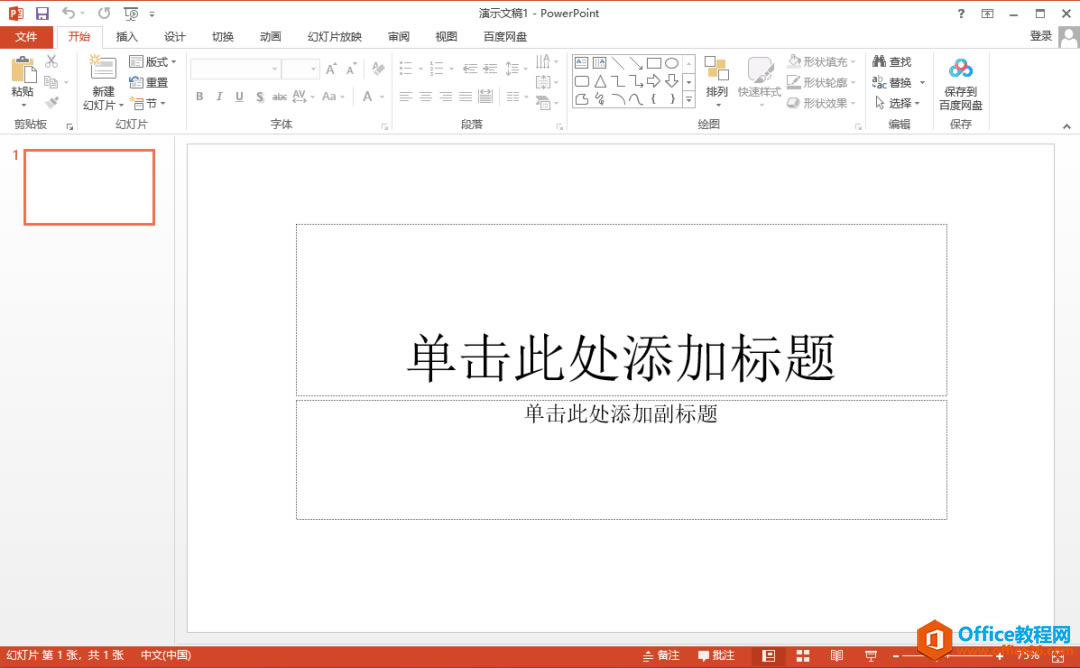The image size is (1080, 668).
Task: Select slide 1 thumbnail
Action: click(89, 187)
